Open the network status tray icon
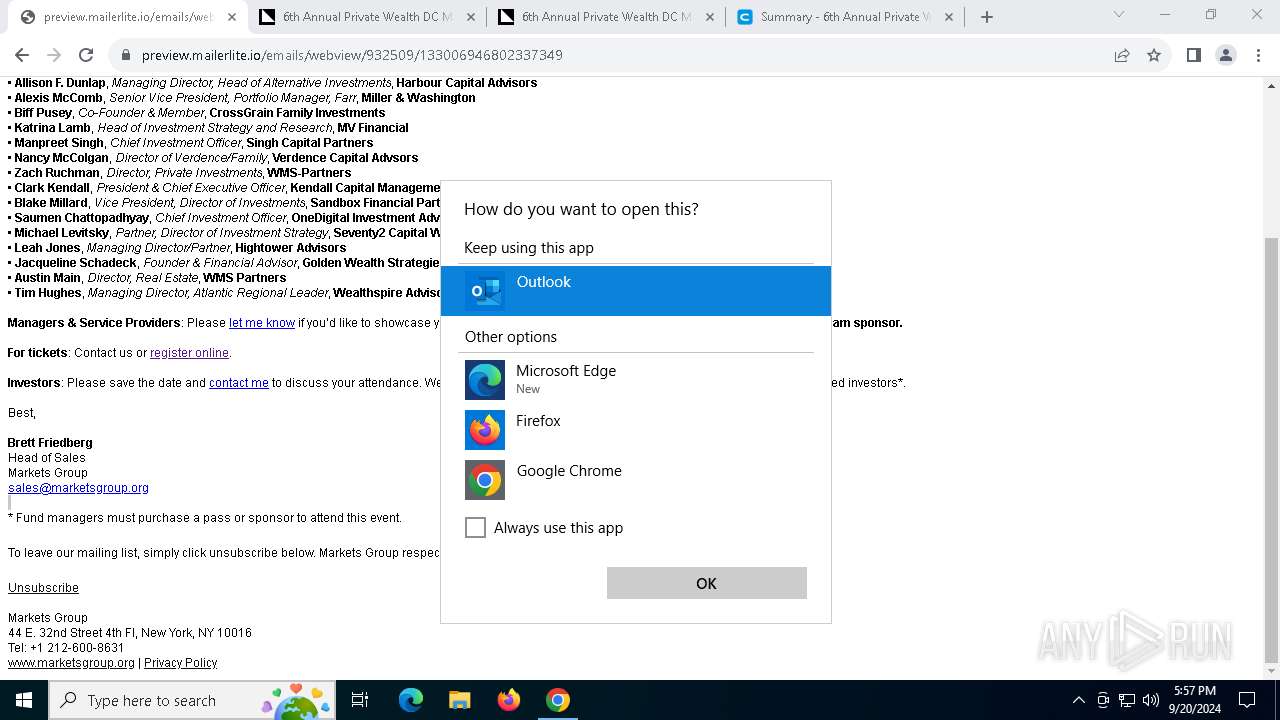The height and width of the screenshot is (720, 1280). tap(1127, 700)
